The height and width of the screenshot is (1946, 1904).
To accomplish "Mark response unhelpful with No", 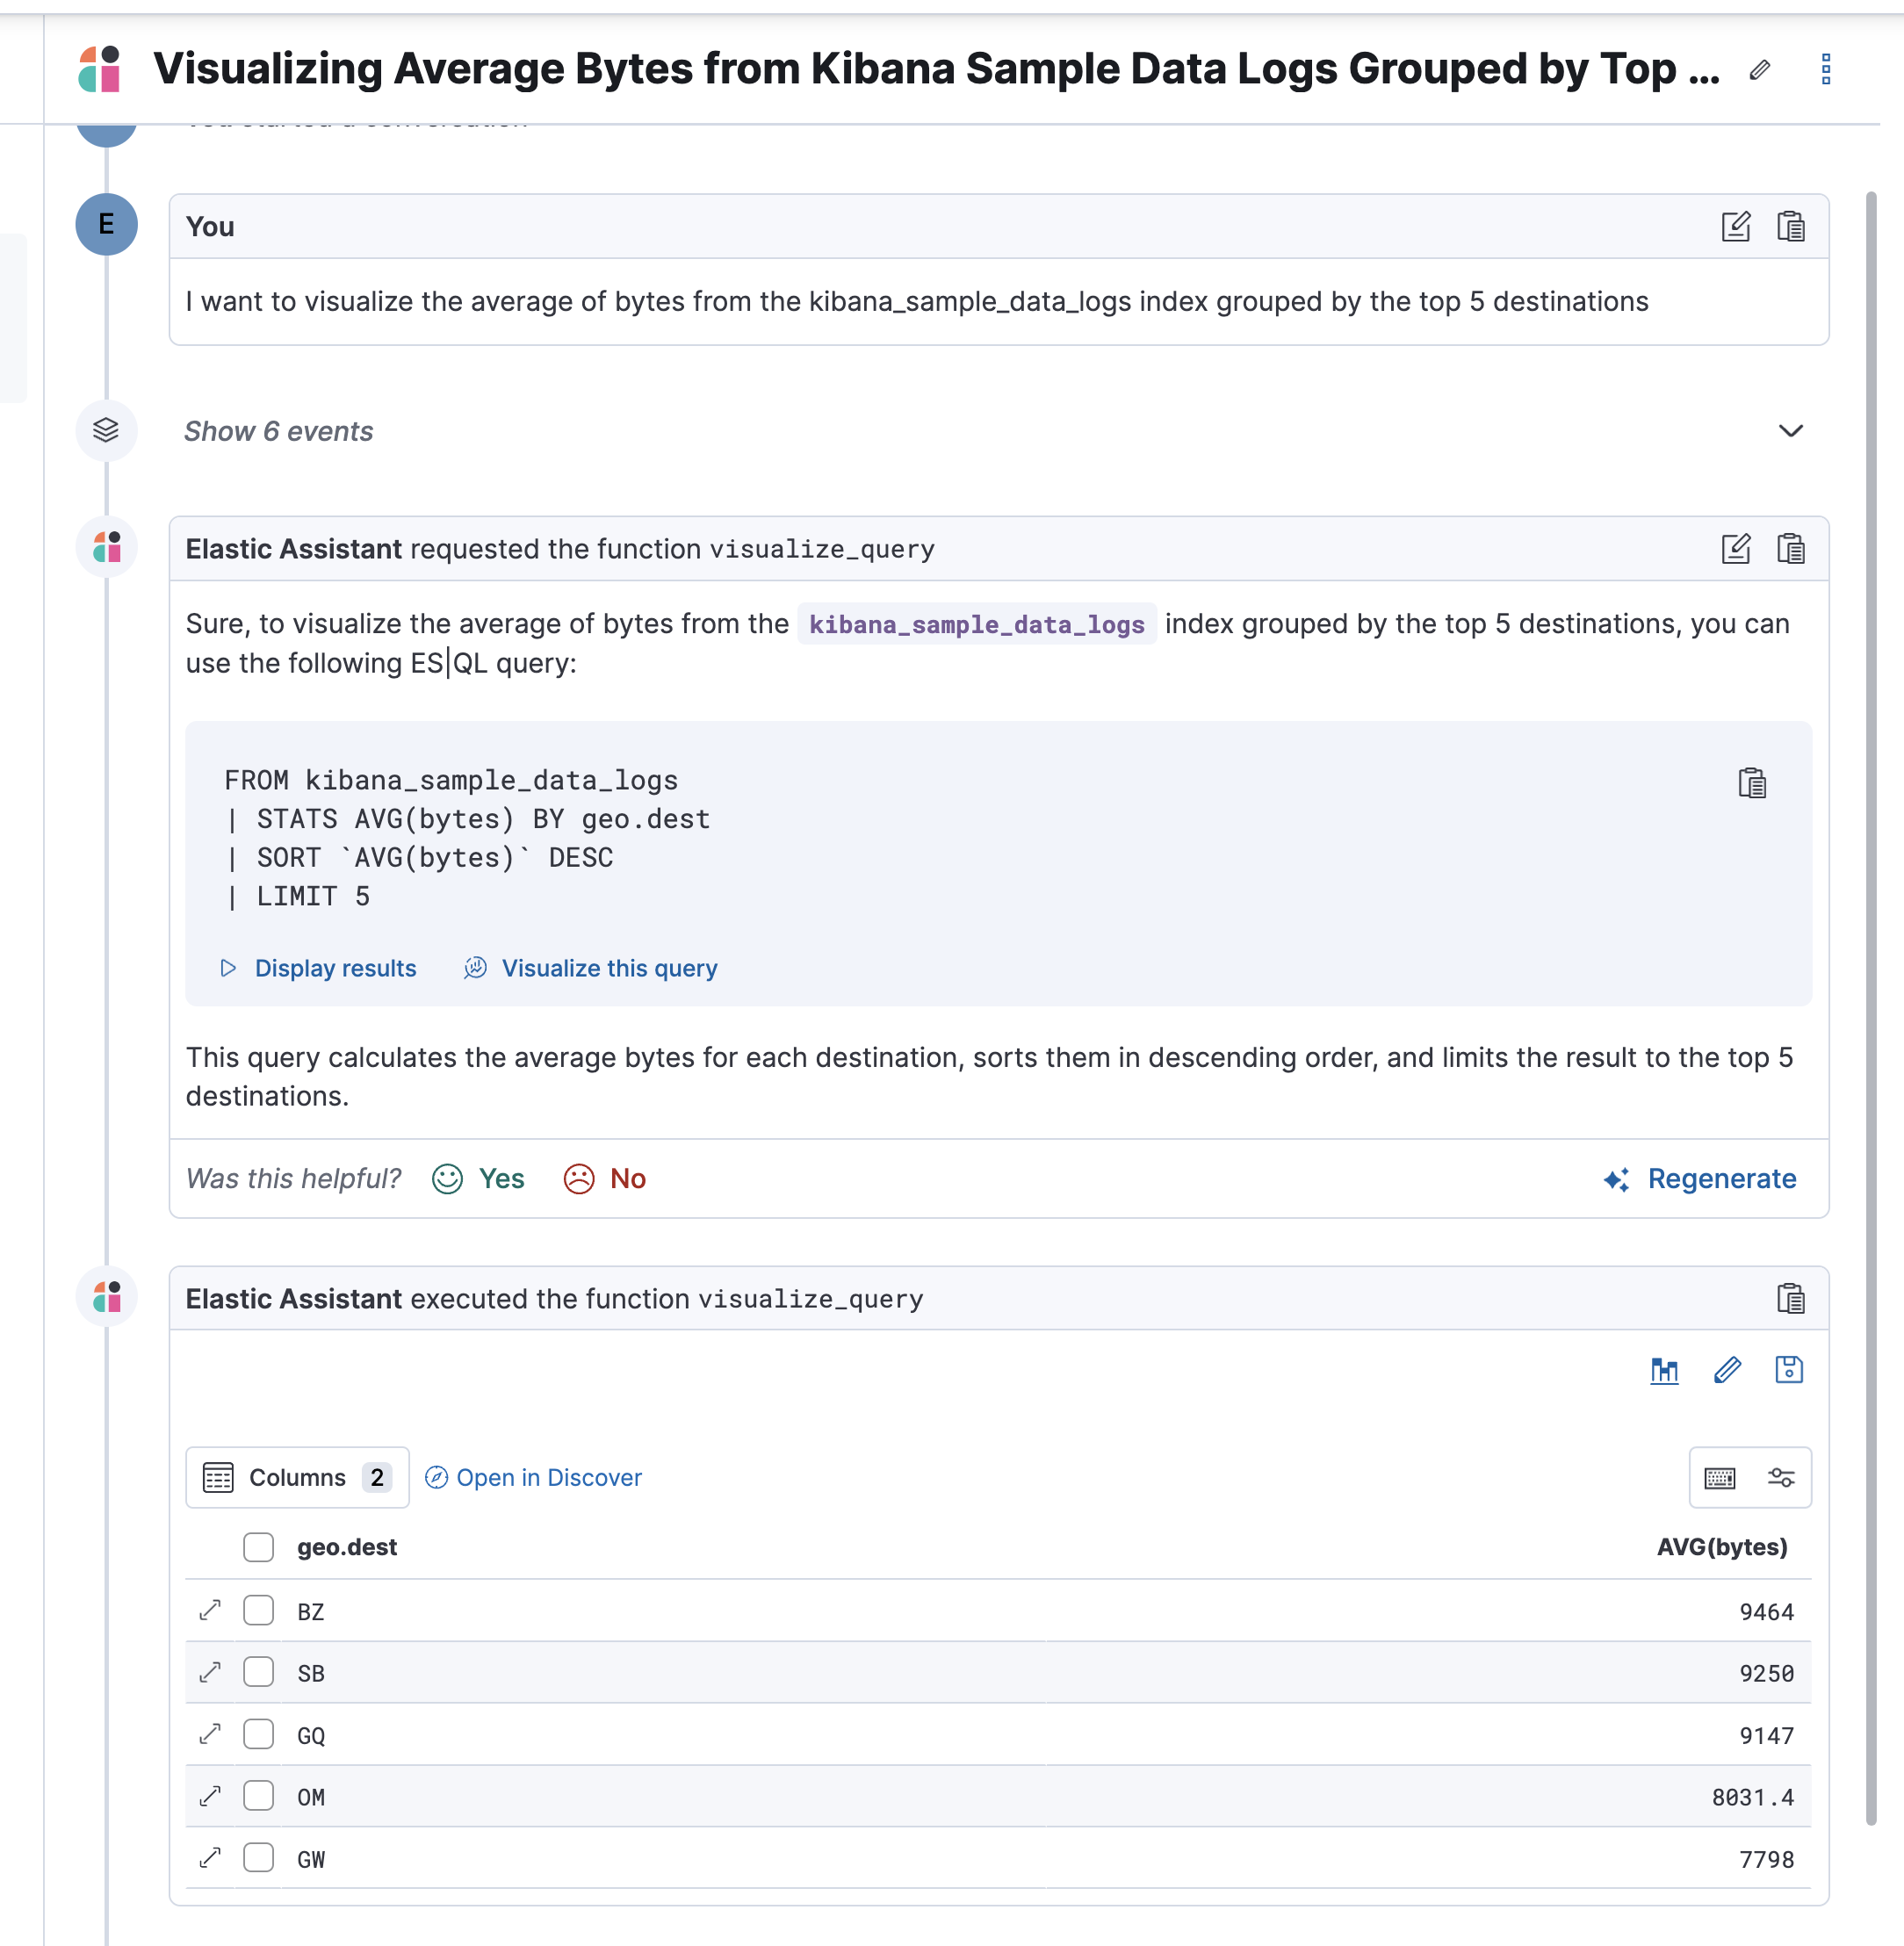I will [605, 1179].
